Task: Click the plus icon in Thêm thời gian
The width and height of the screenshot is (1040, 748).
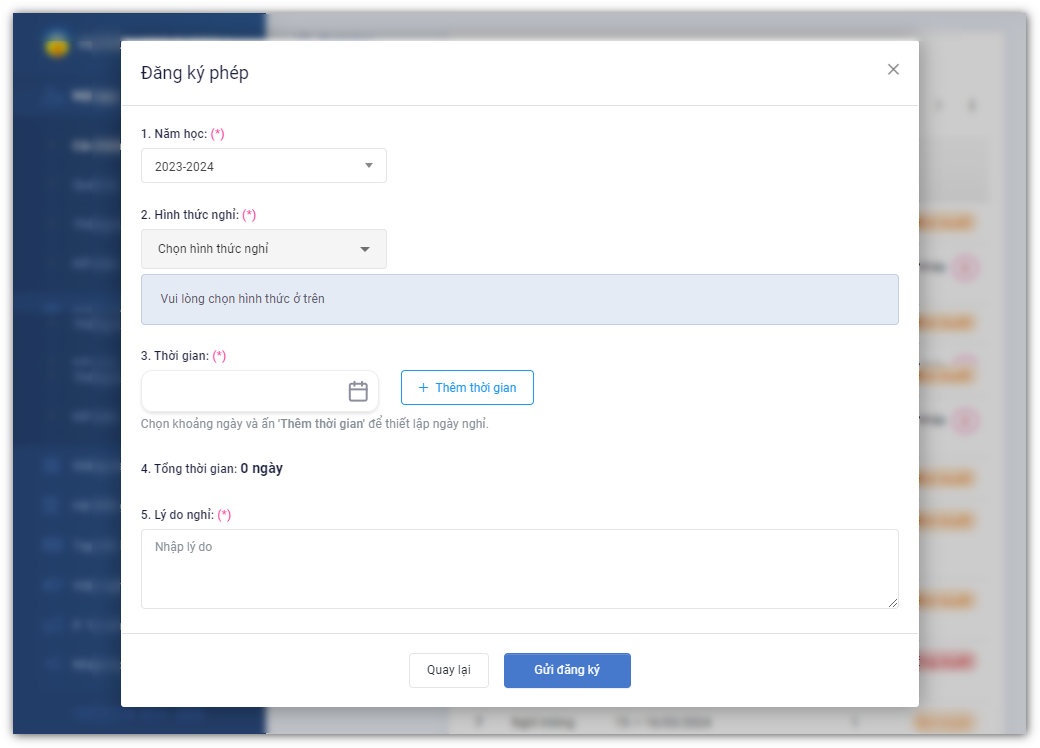Action: click(x=423, y=388)
